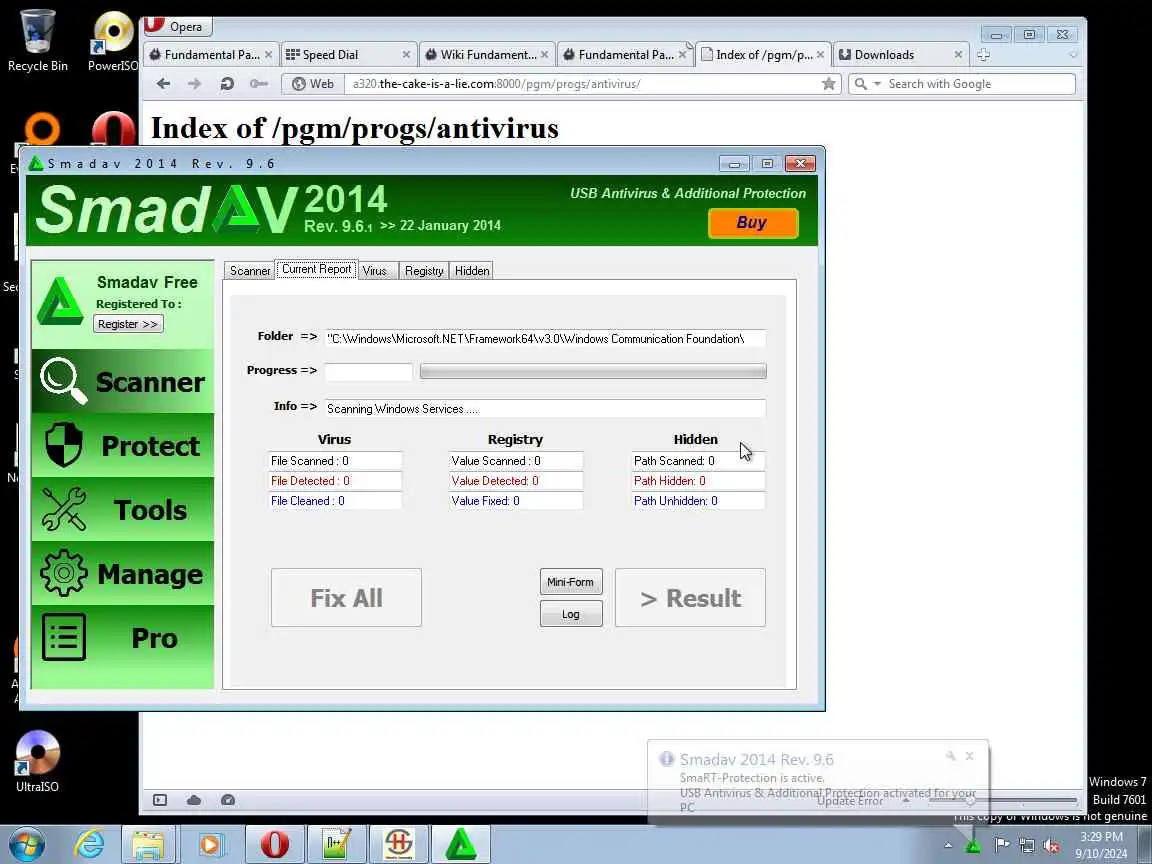Reload the page in Opera

point(227,84)
